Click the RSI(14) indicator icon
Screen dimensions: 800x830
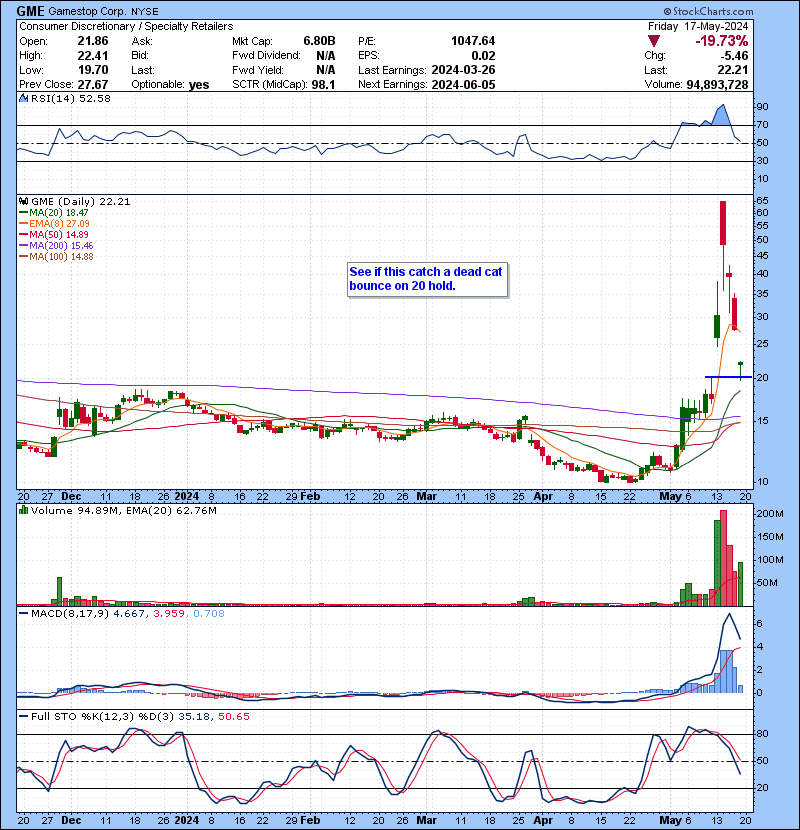23,98
